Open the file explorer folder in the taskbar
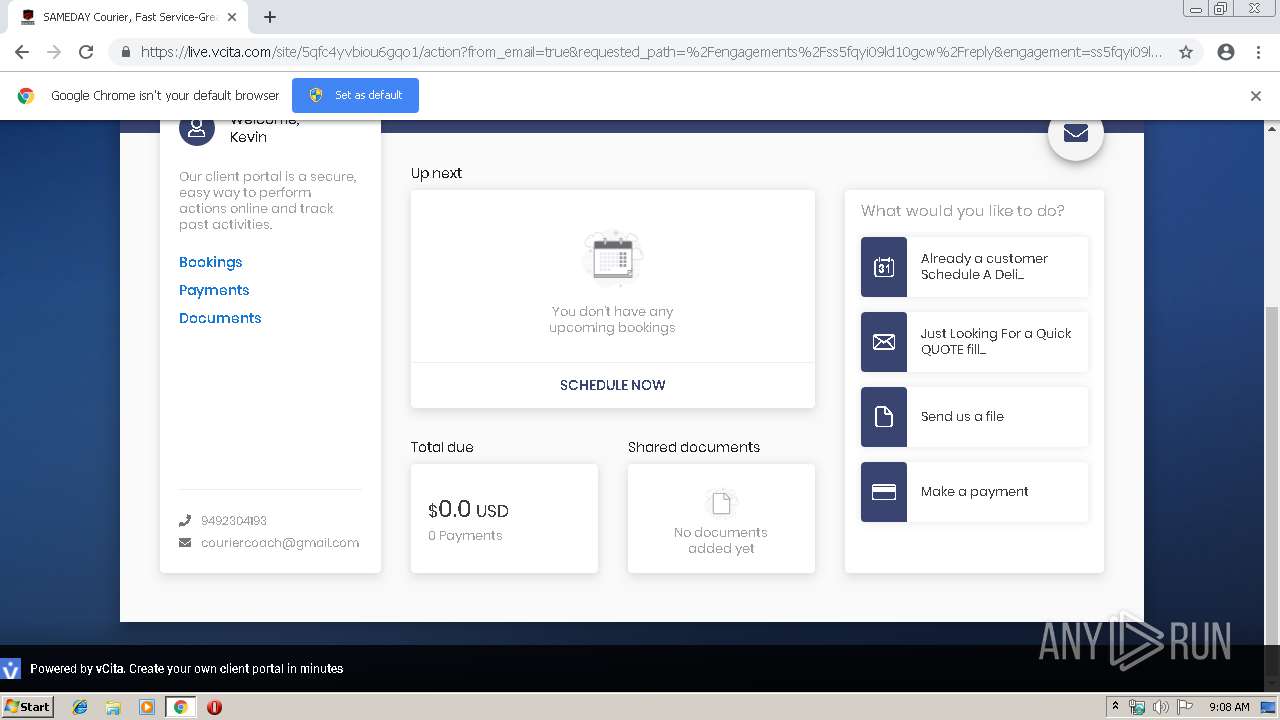 coord(113,707)
